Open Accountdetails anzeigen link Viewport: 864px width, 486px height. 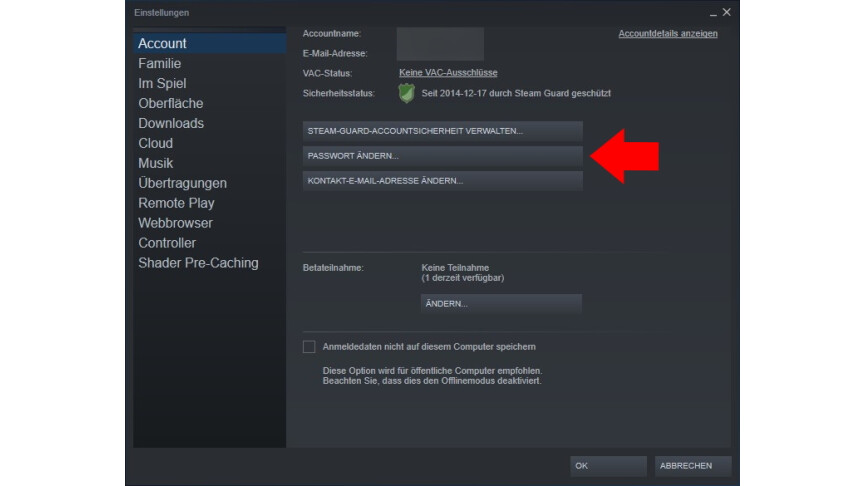tap(668, 34)
